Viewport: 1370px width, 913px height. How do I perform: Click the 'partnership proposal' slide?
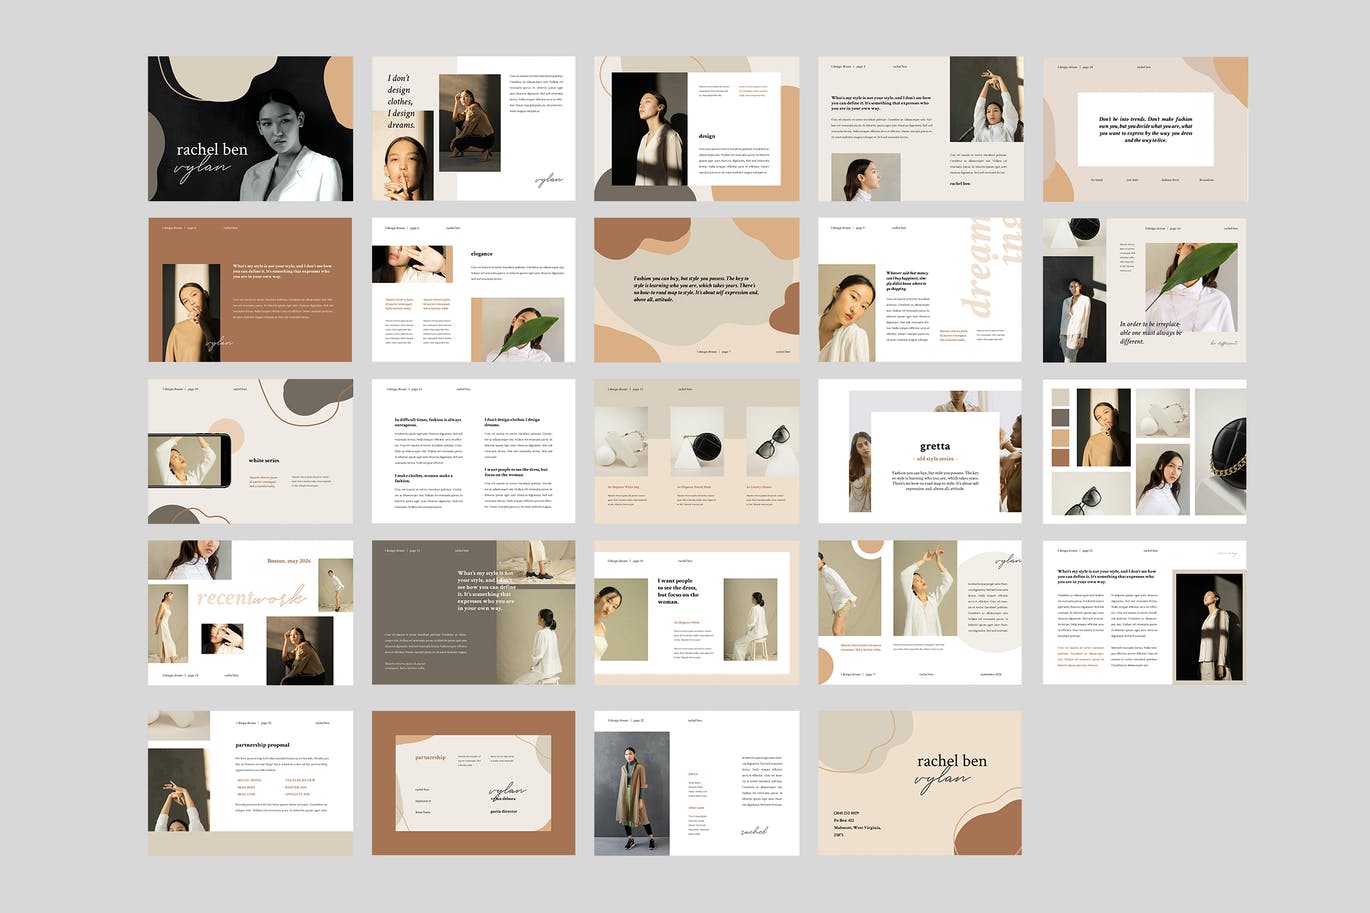point(250,783)
